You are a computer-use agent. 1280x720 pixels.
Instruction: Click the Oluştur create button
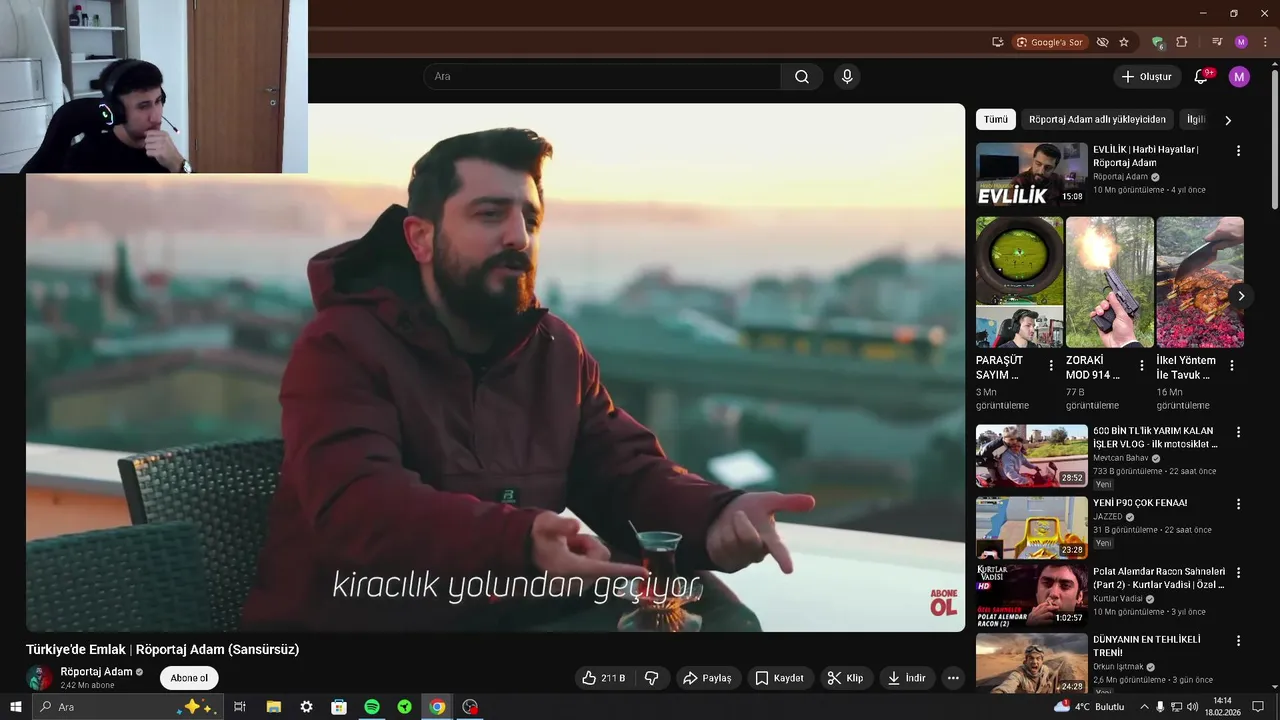pos(1146,77)
